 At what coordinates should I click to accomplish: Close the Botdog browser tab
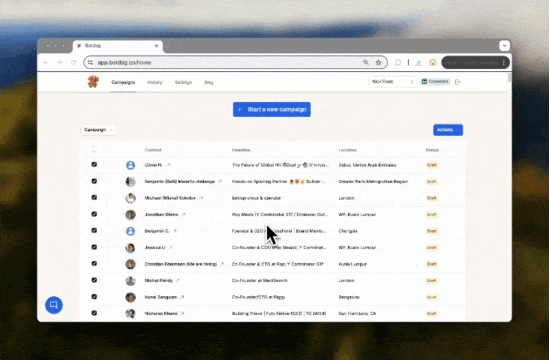(x=156, y=46)
